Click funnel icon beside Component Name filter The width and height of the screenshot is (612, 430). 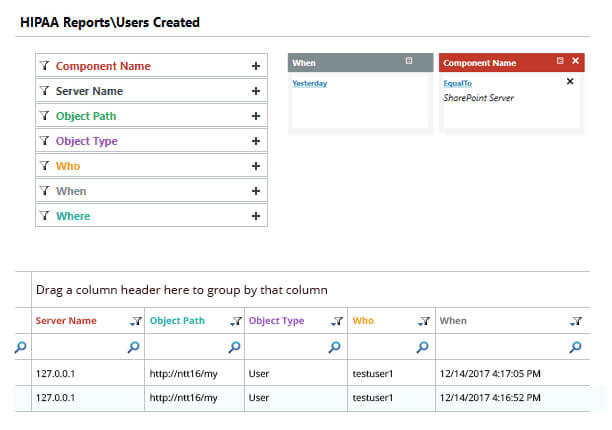coord(44,66)
